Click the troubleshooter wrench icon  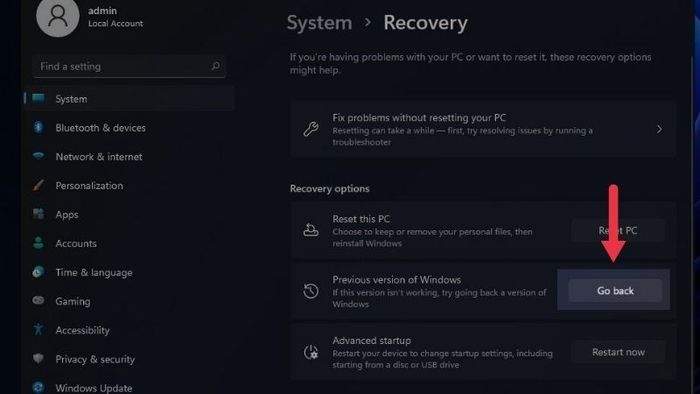click(311, 129)
